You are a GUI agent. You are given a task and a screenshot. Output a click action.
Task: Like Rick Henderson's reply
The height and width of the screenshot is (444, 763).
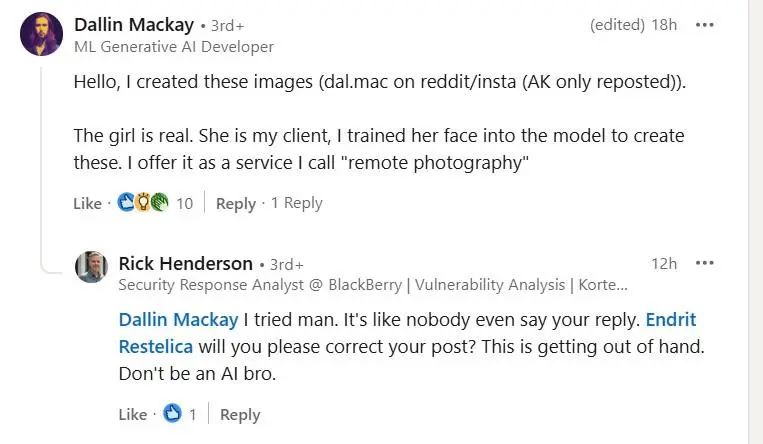pyautogui.click(x=133, y=415)
